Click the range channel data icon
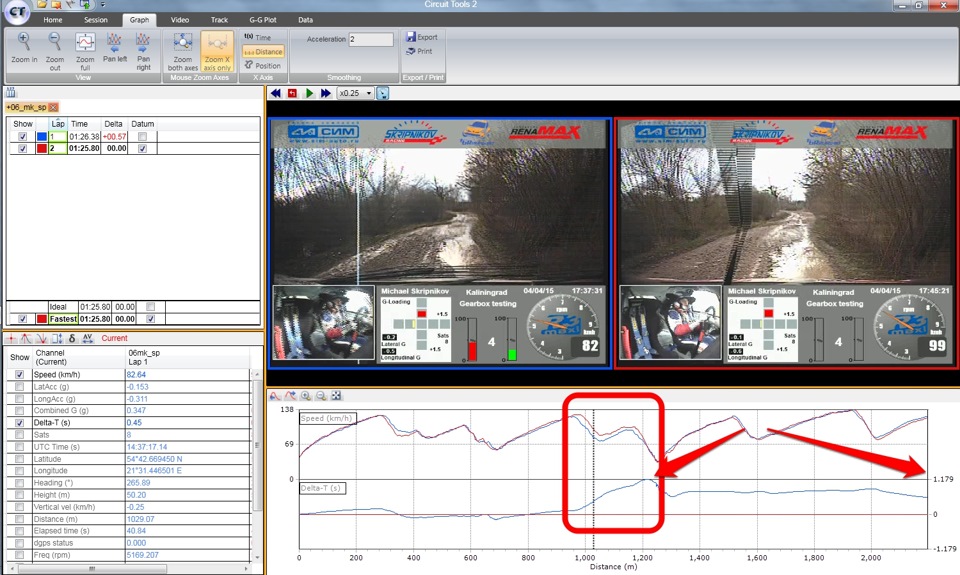This screenshot has height=575, width=960. pyautogui.click(x=57, y=338)
